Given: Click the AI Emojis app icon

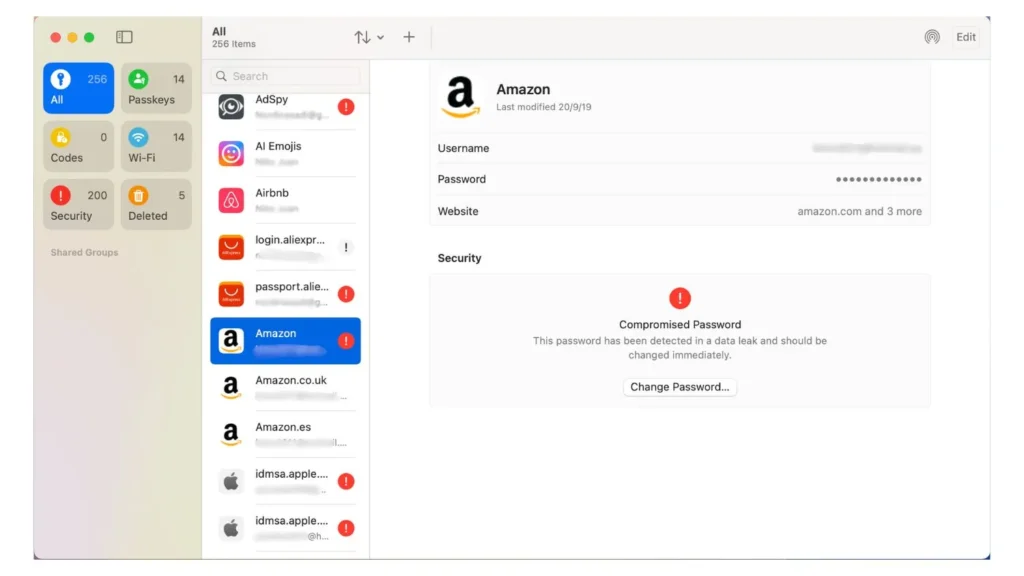Looking at the screenshot, I should [x=231, y=153].
